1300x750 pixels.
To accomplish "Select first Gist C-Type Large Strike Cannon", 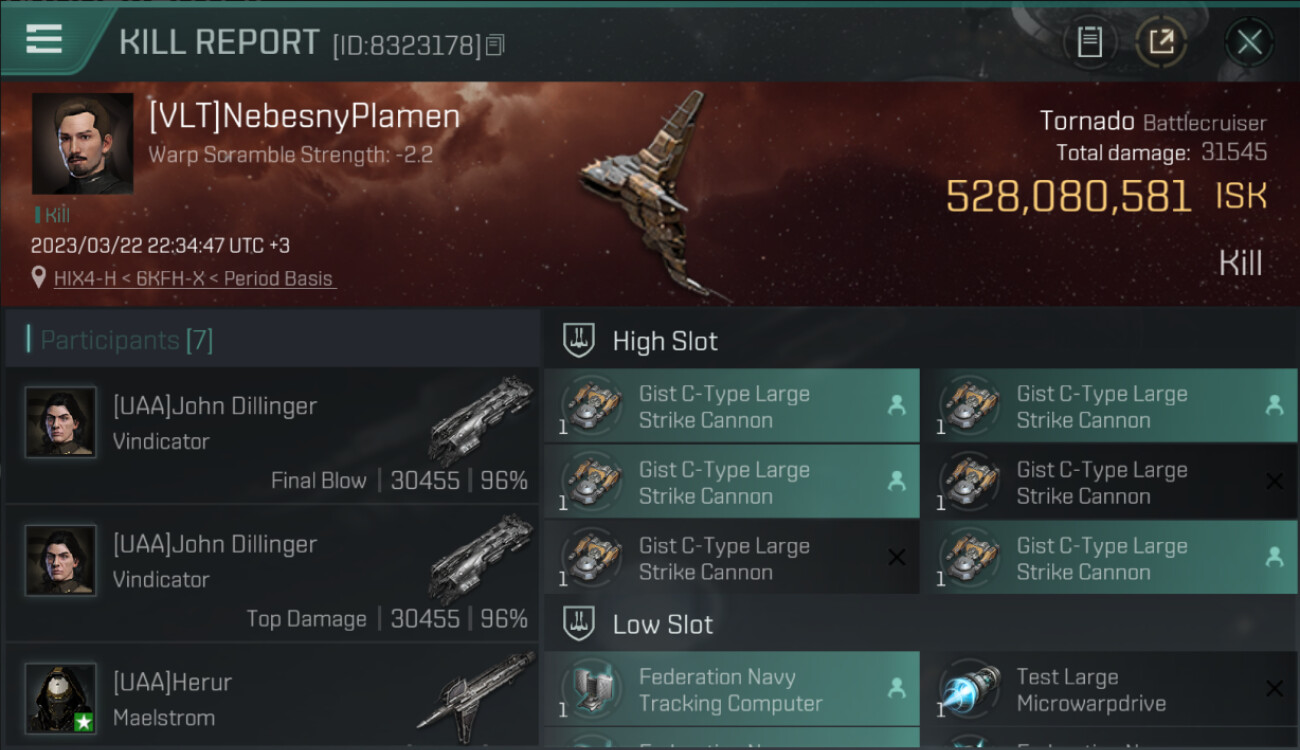I will pyautogui.click(x=732, y=406).
